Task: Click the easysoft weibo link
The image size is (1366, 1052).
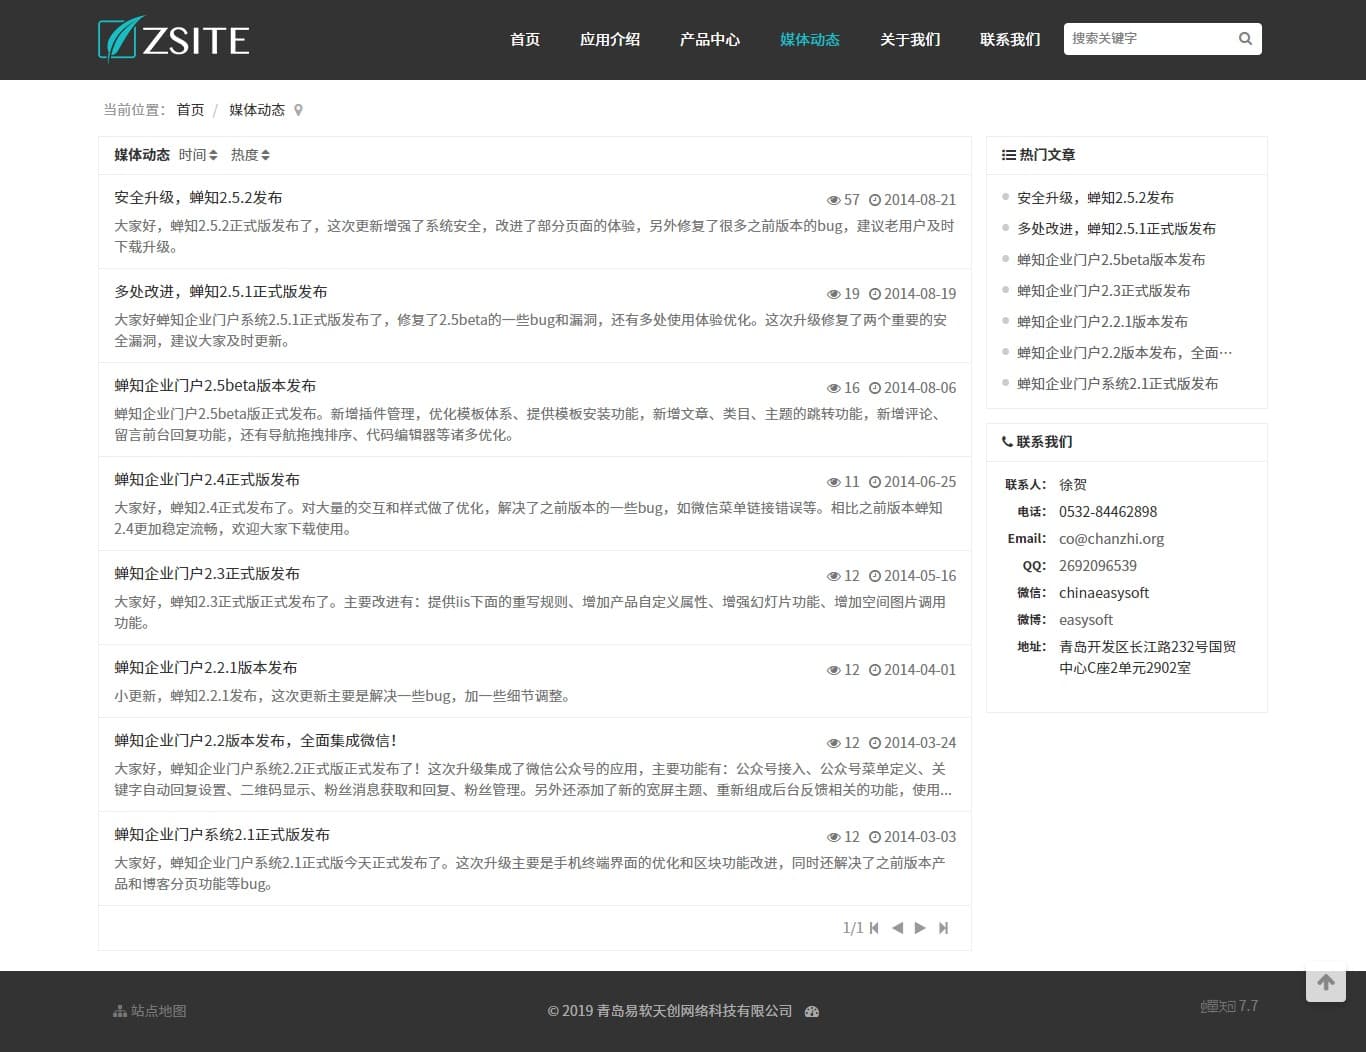Action: (1086, 620)
